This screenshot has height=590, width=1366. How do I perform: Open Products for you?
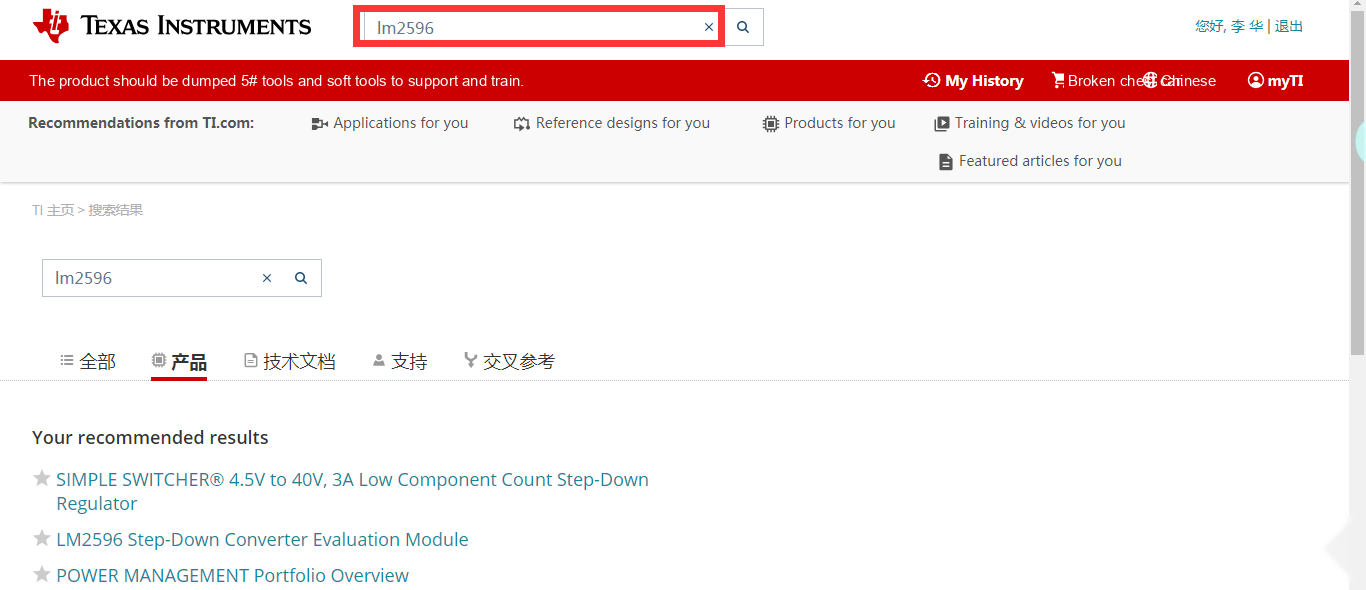(x=839, y=123)
